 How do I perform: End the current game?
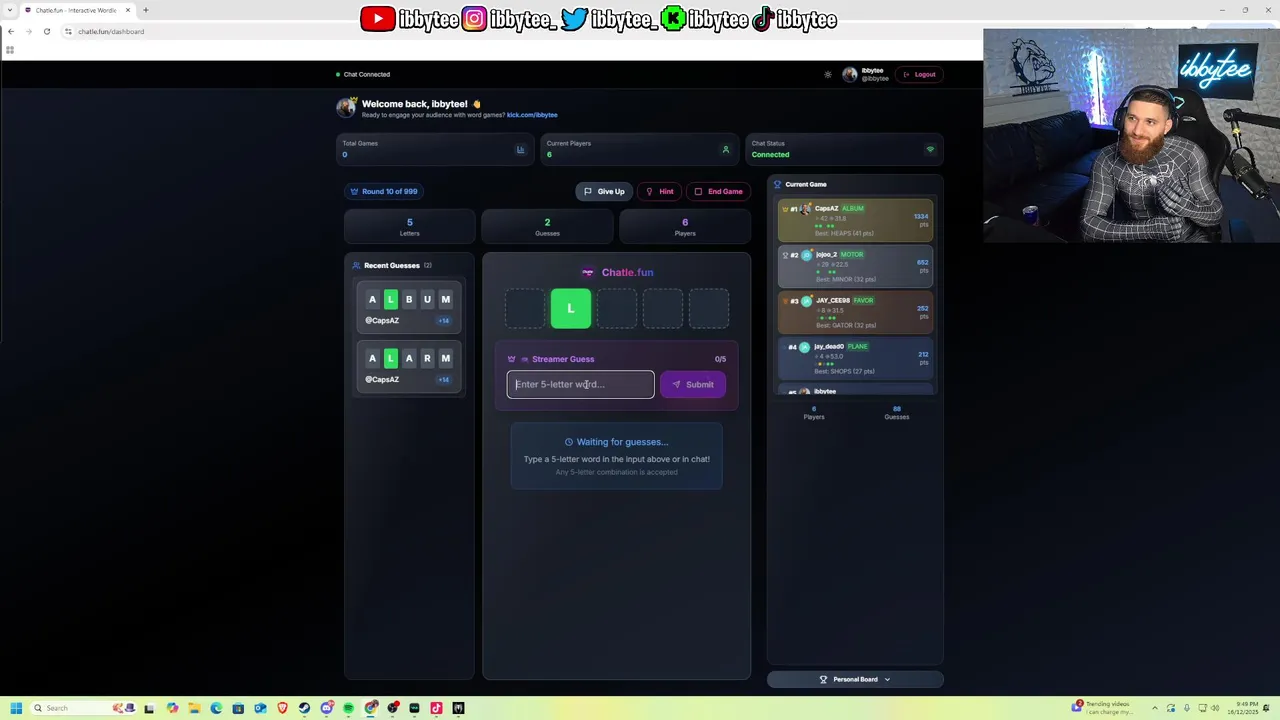click(718, 191)
